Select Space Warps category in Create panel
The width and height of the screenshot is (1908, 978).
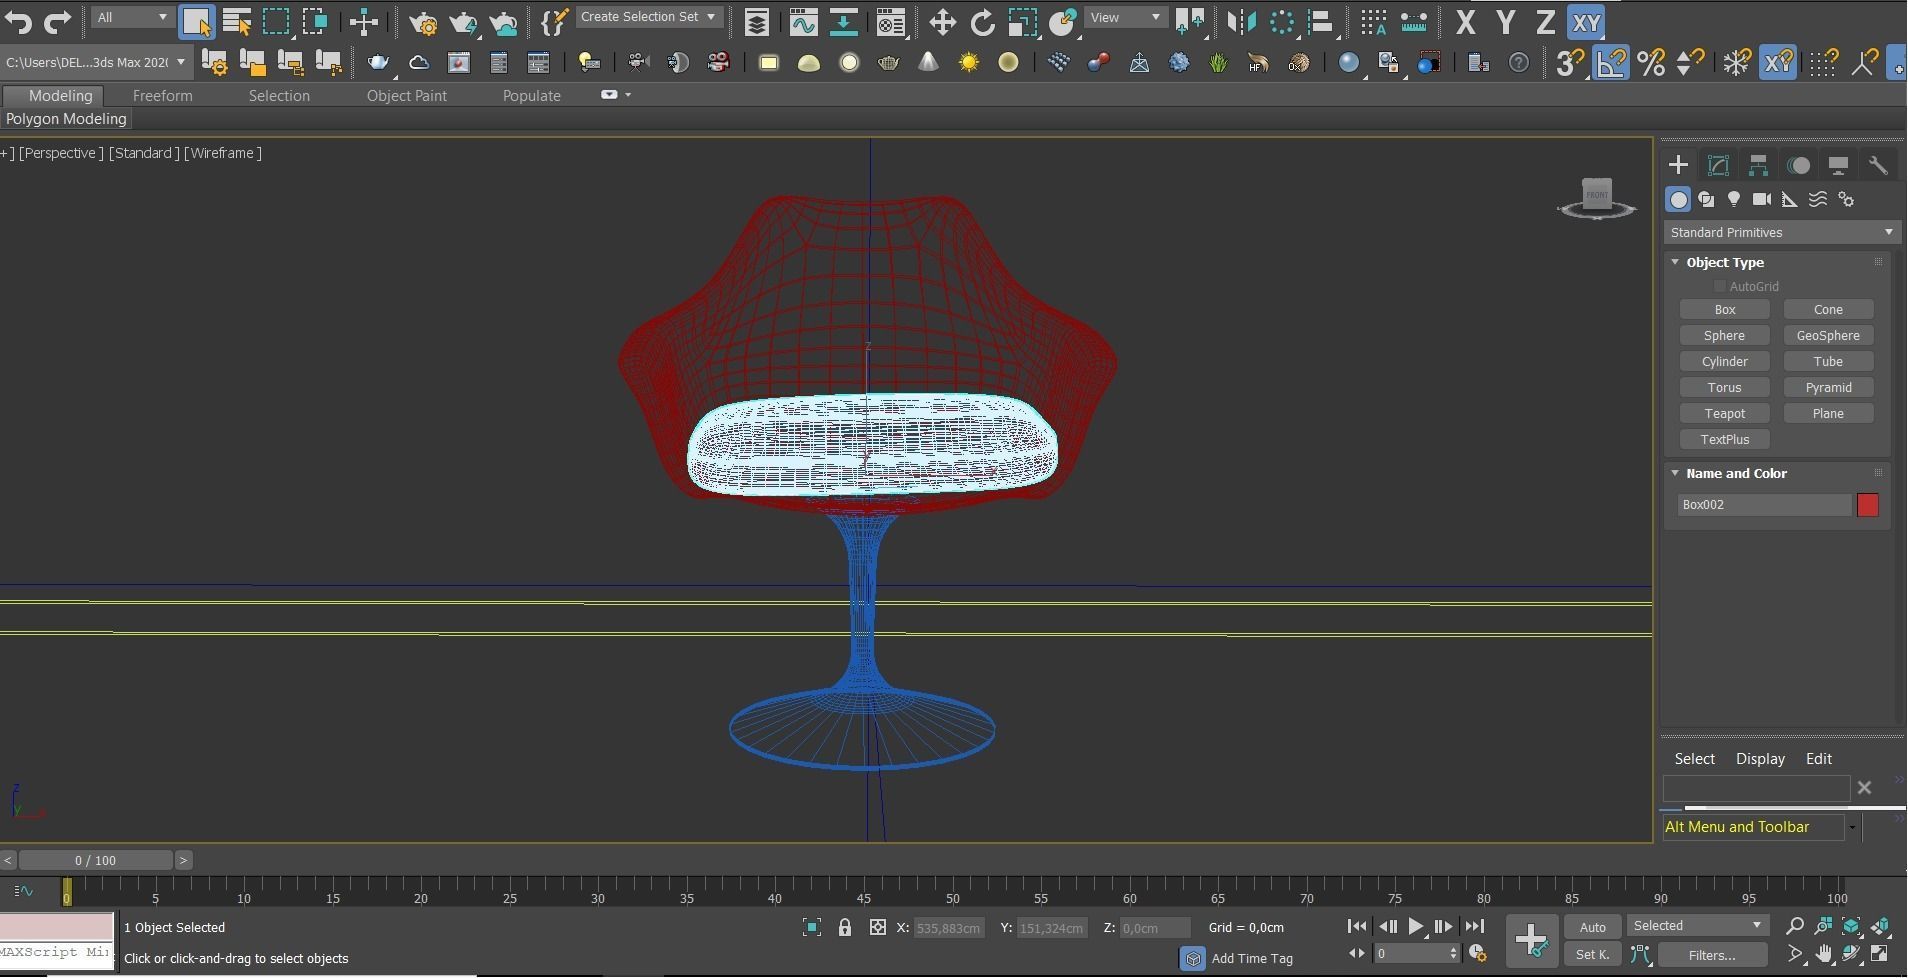(x=1818, y=199)
